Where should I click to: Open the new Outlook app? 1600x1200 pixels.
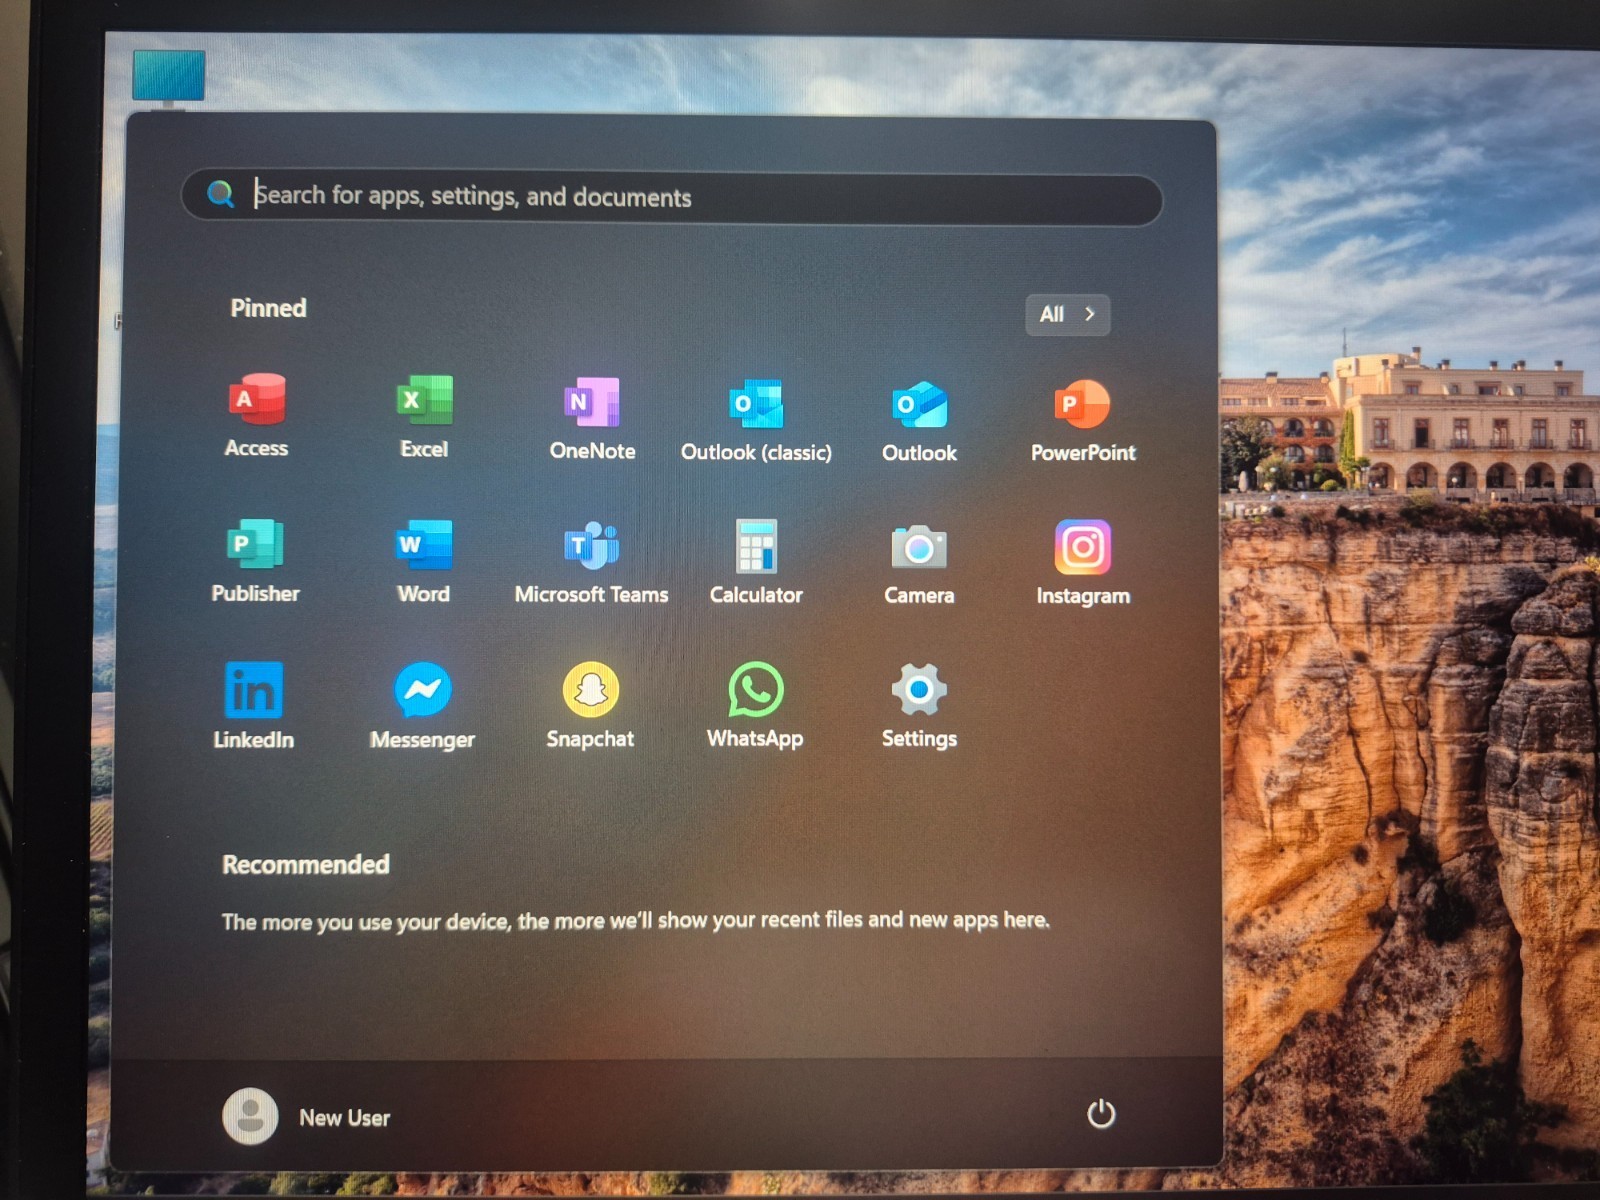pyautogui.click(x=919, y=421)
